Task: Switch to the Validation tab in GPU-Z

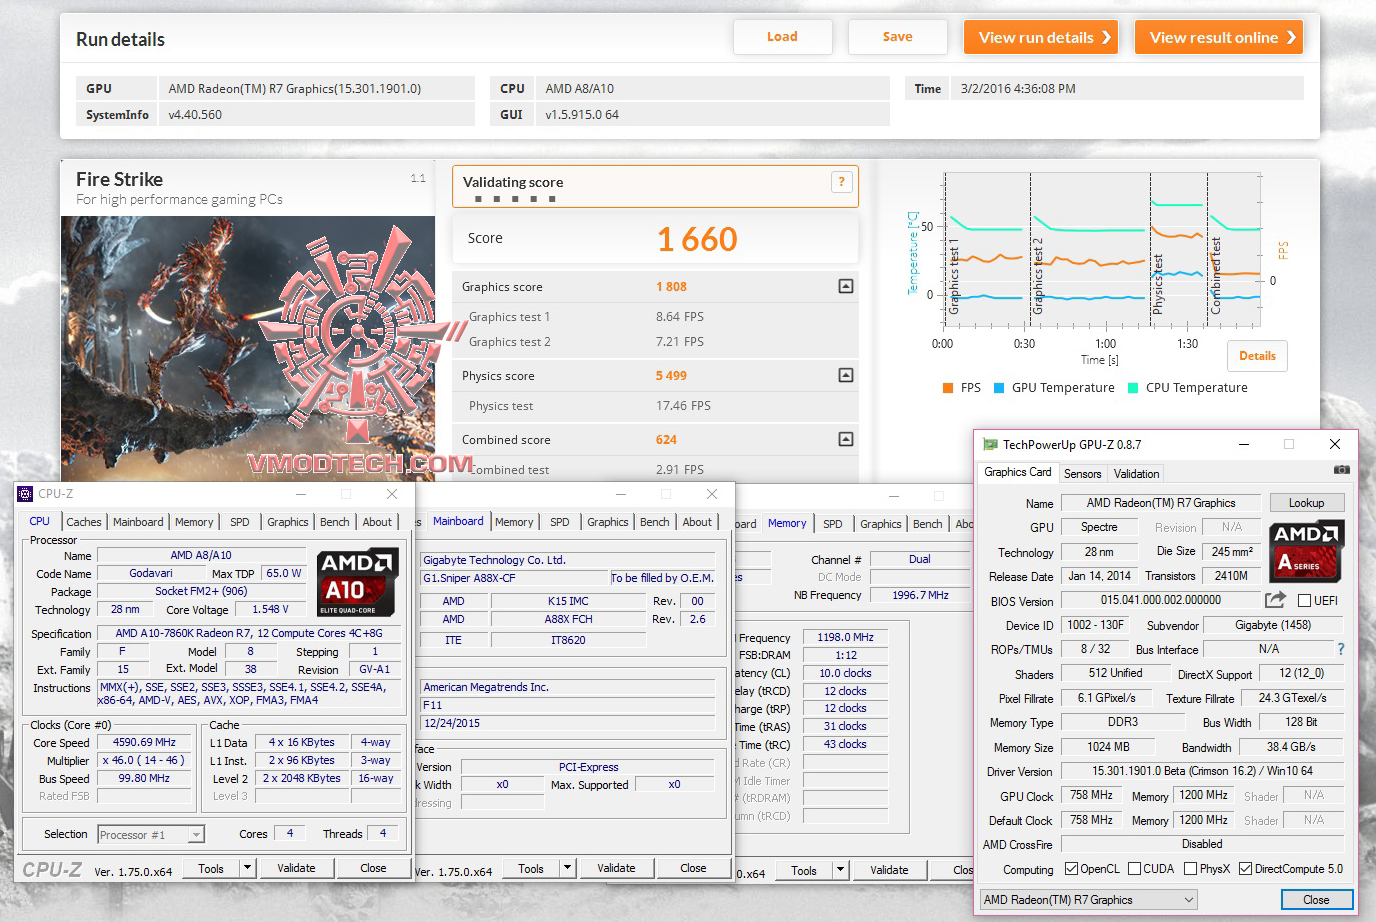Action: pyautogui.click(x=1136, y=473)
